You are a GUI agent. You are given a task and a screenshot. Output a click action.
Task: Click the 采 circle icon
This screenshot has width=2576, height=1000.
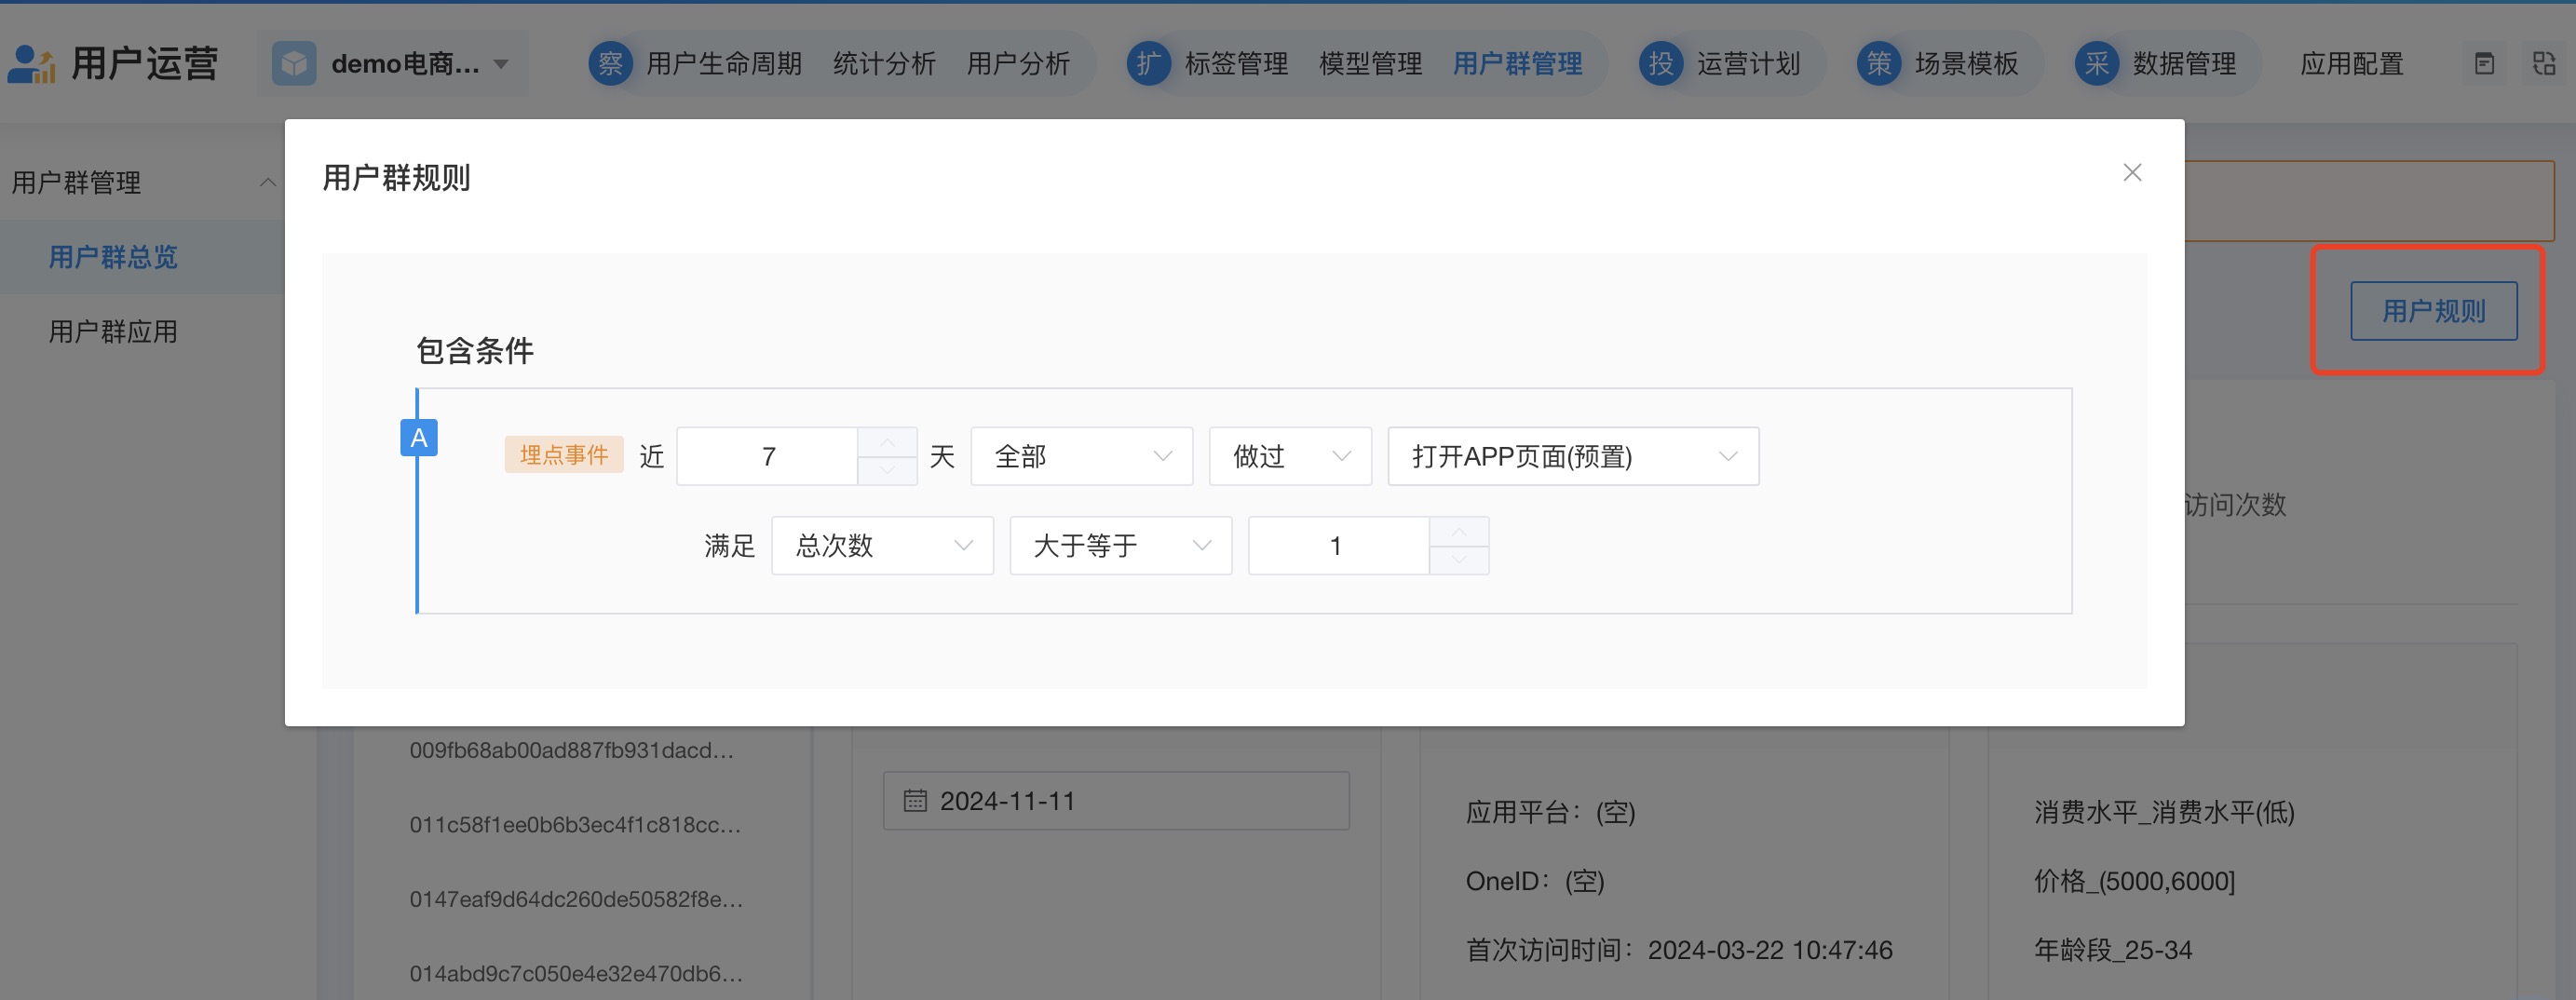2097,64
